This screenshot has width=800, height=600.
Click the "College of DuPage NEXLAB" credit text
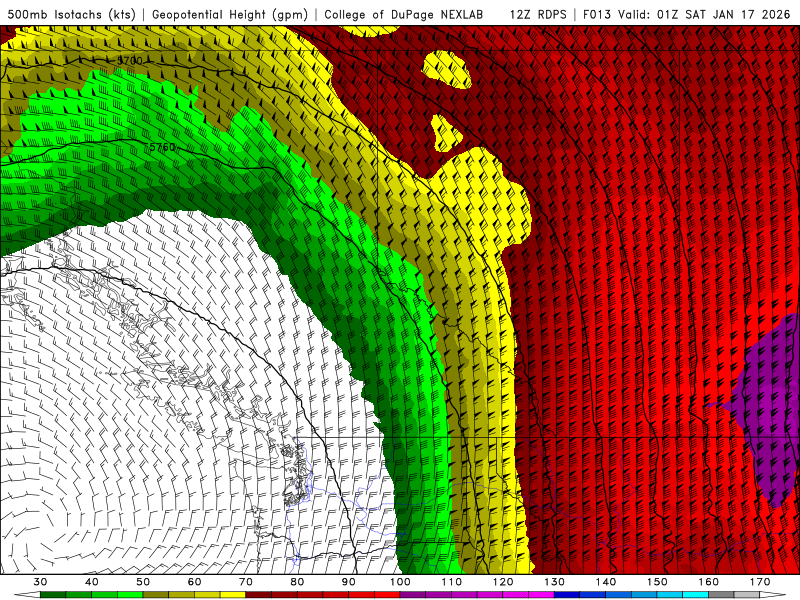(404, 14)
